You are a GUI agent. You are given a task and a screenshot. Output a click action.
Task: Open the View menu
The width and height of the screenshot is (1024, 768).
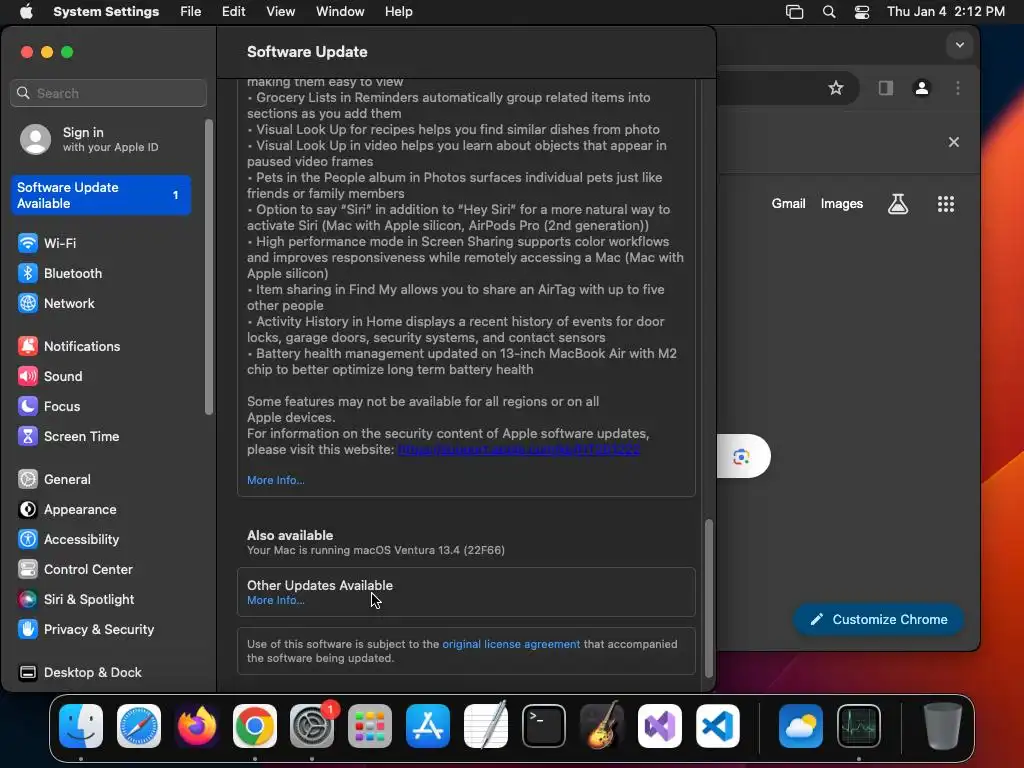click(x=280, y=12)
